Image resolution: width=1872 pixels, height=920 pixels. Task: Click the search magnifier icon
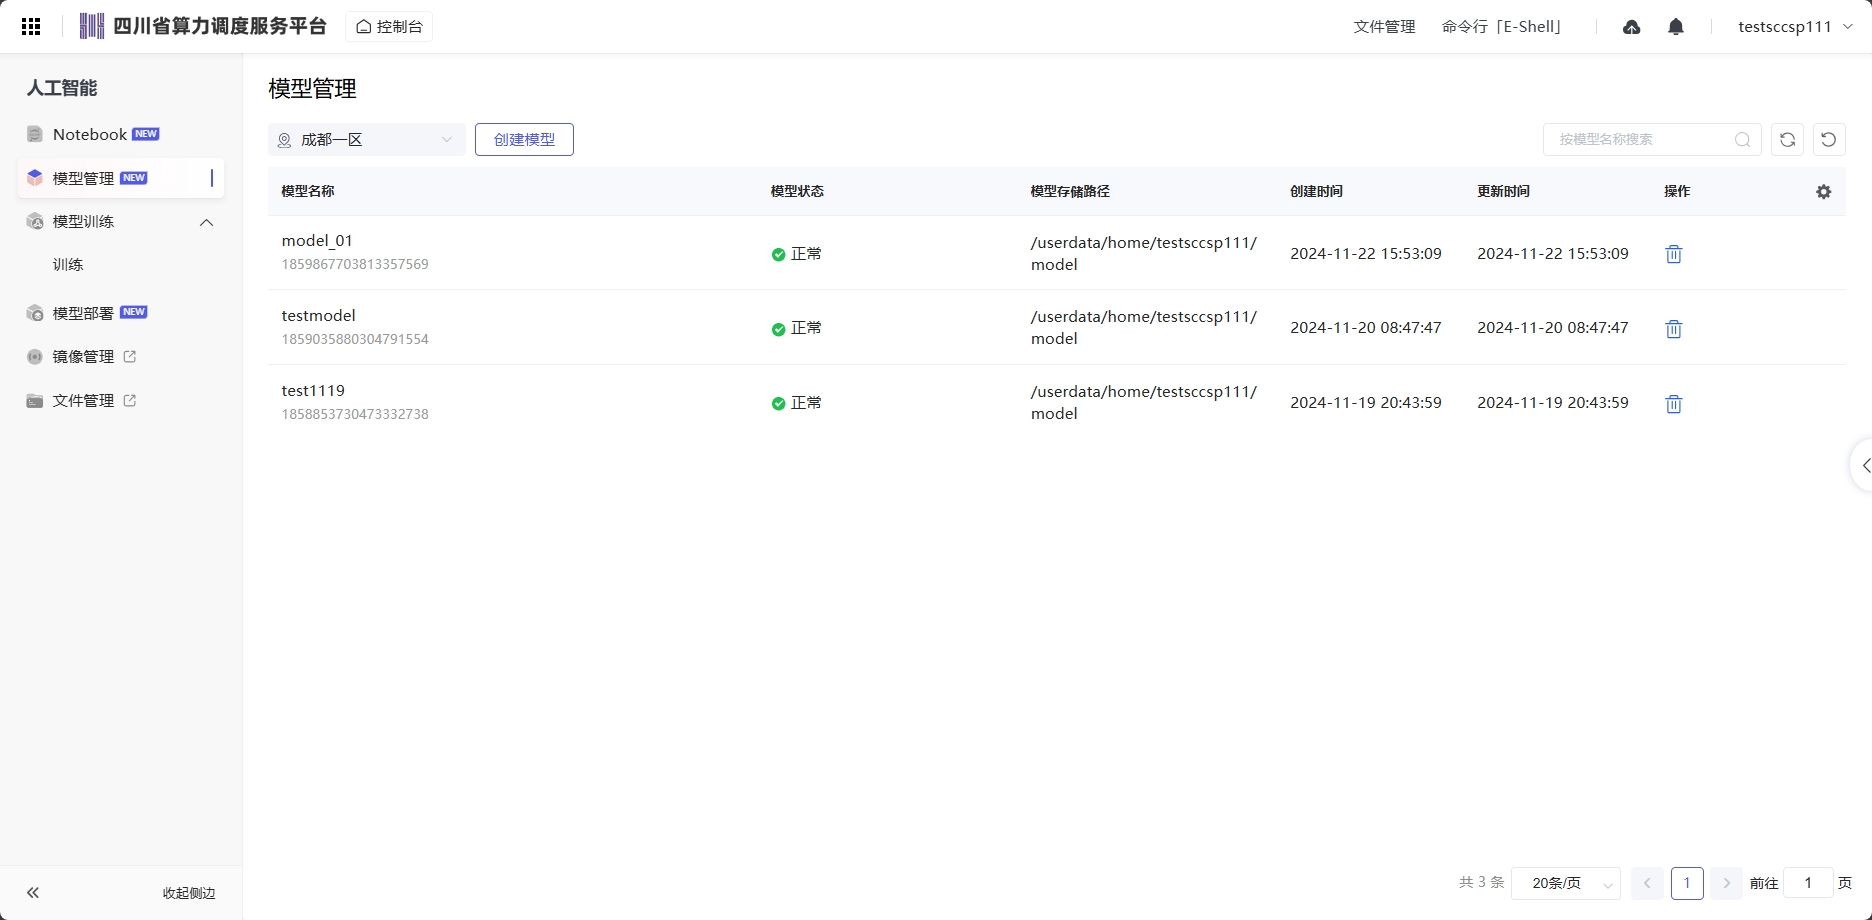[x=1742, y=140]
